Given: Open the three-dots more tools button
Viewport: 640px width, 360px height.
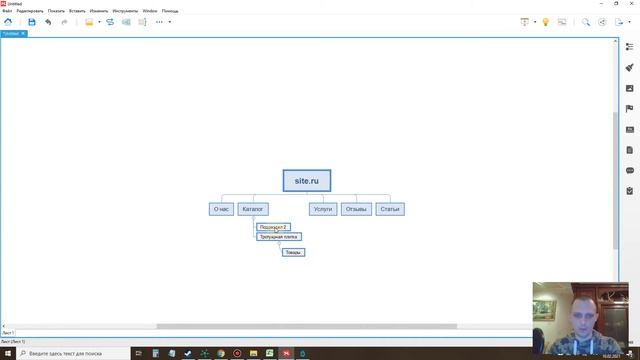Looking at the screenshot, I should pos(159,22).
